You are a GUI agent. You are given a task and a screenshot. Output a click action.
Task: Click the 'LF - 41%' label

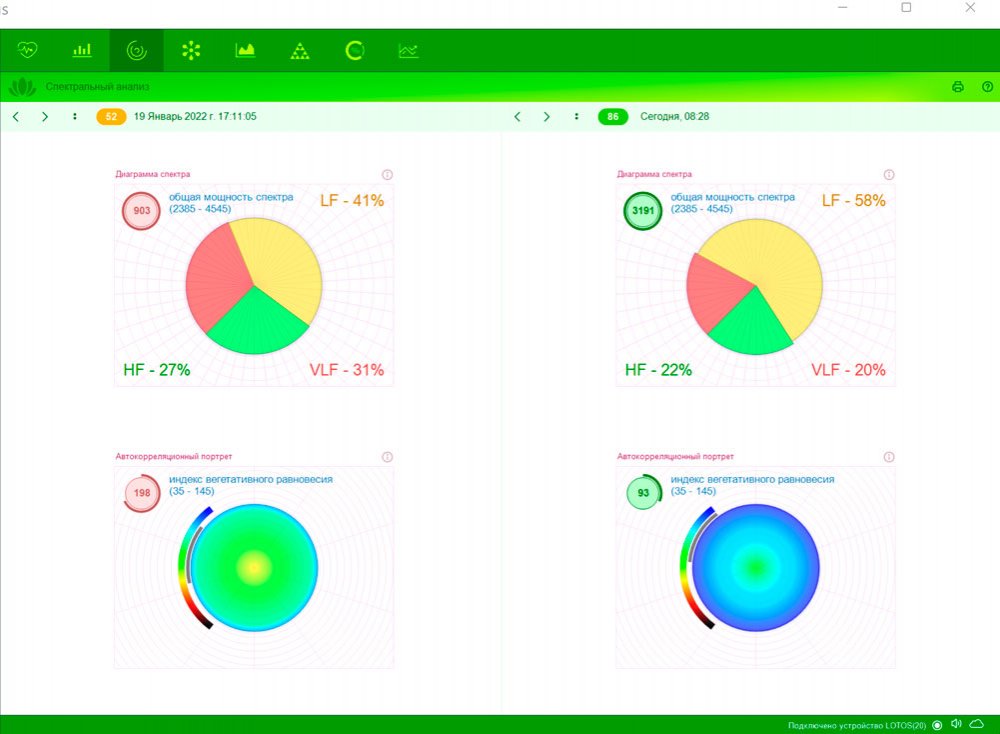352,201
